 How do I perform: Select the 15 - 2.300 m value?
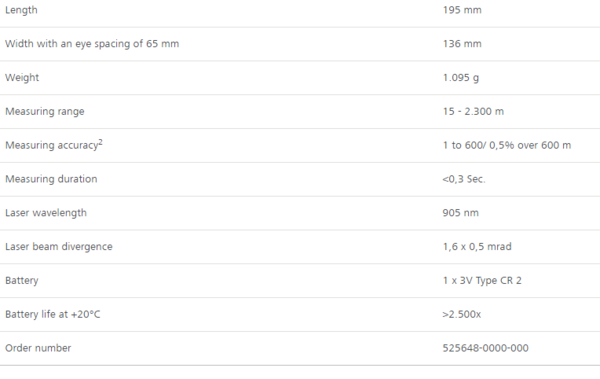tap(473, 111)
